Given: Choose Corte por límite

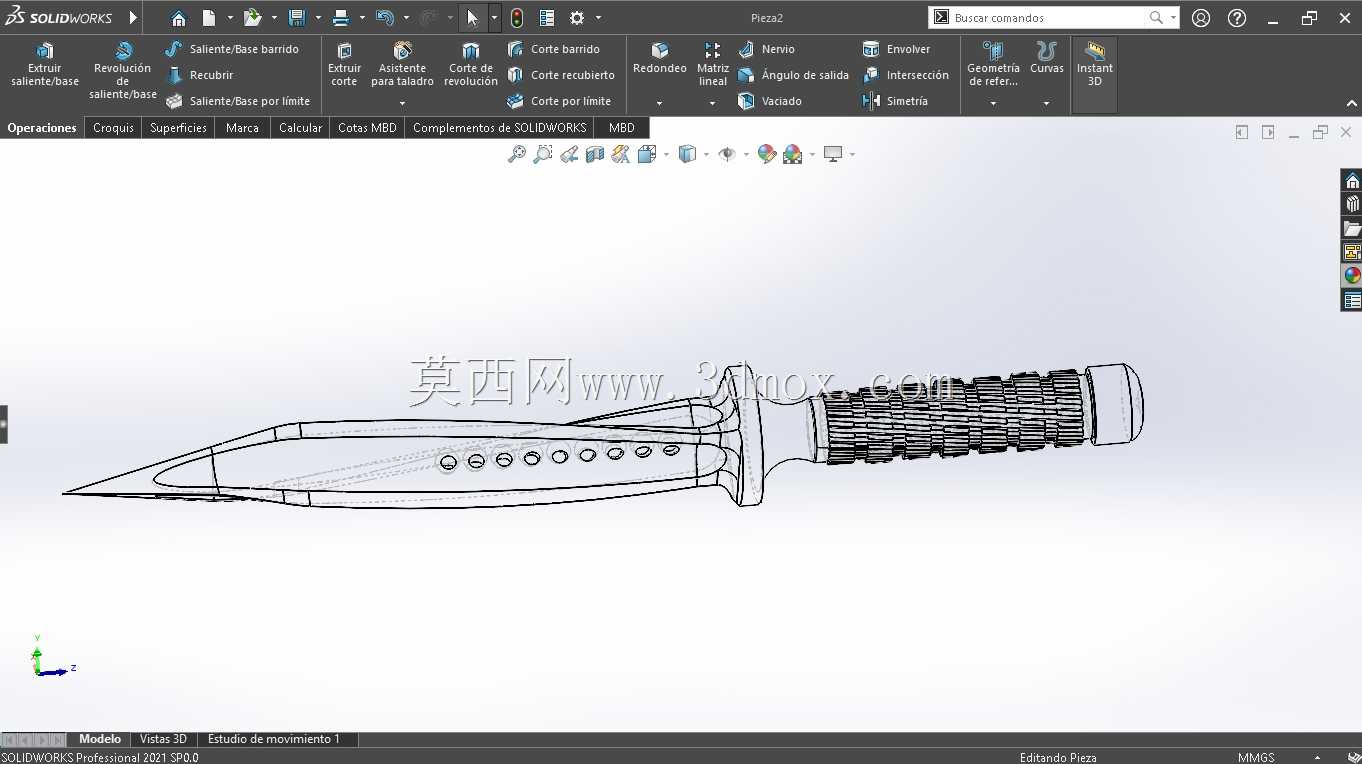Looking at the screenshot, I should pos(559,101).
